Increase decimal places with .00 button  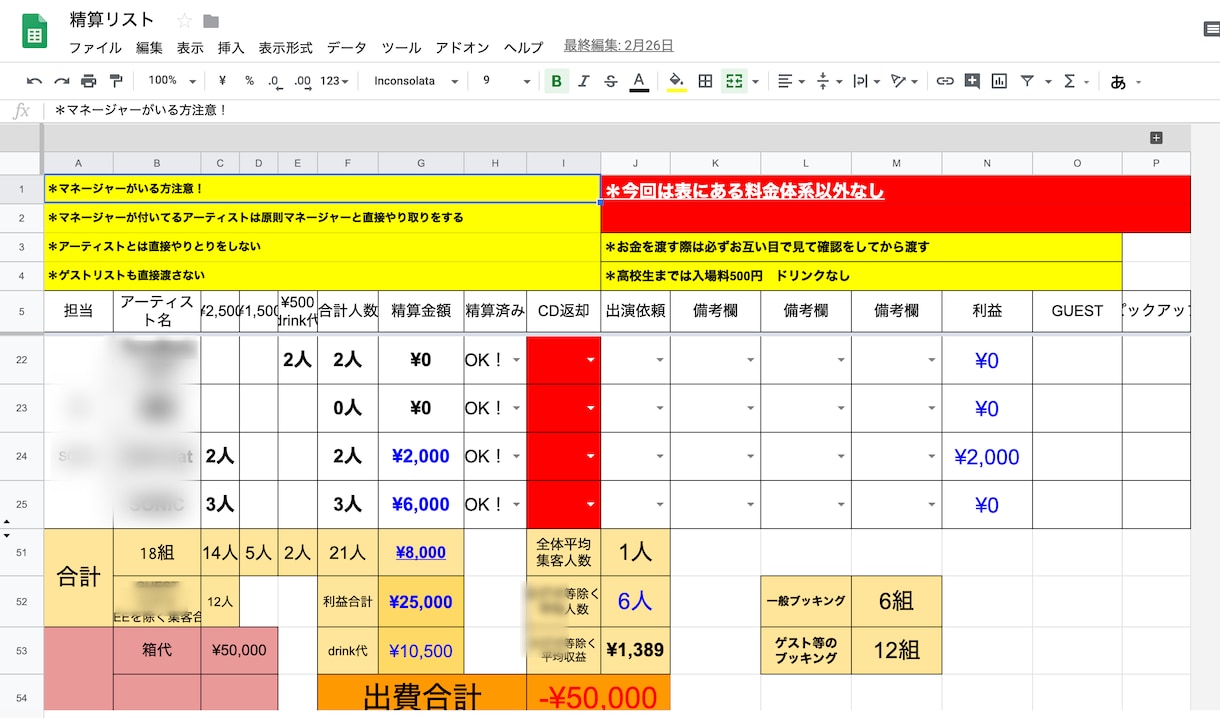tap(303, 81)
